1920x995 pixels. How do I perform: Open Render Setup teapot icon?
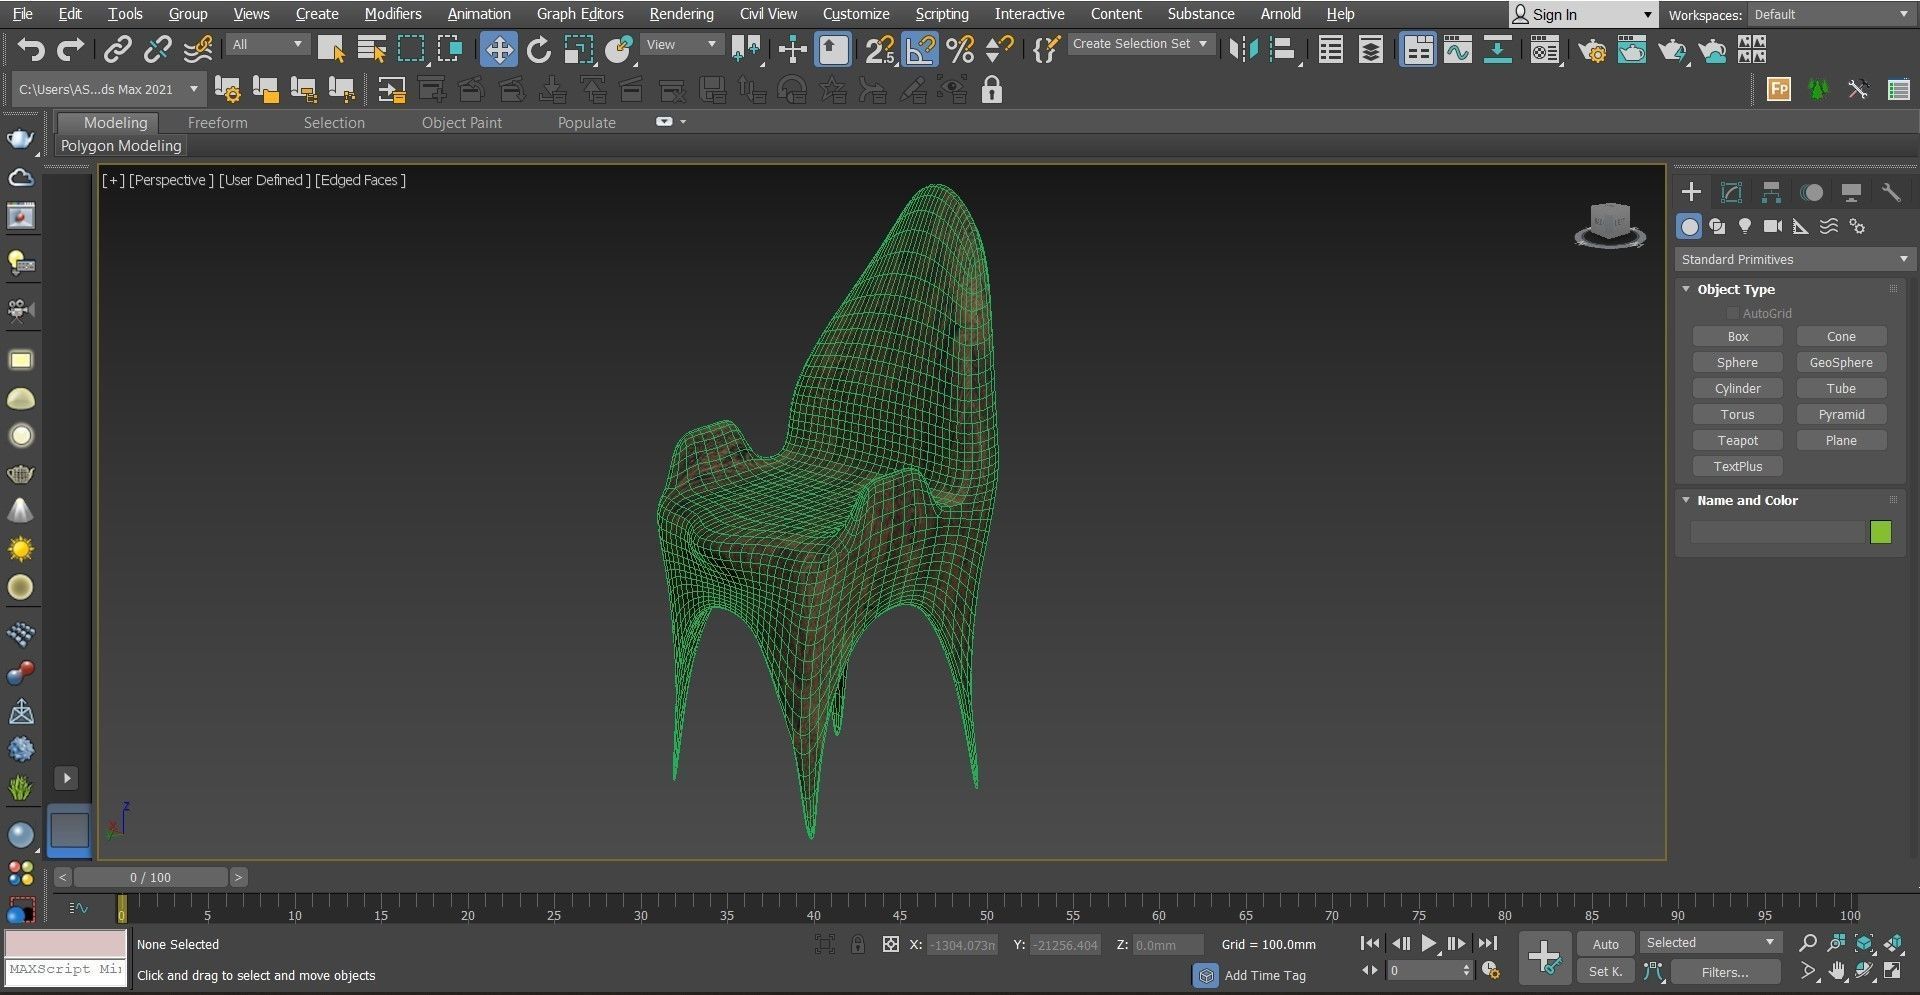pyautogui.click(x=1593, y=49)
